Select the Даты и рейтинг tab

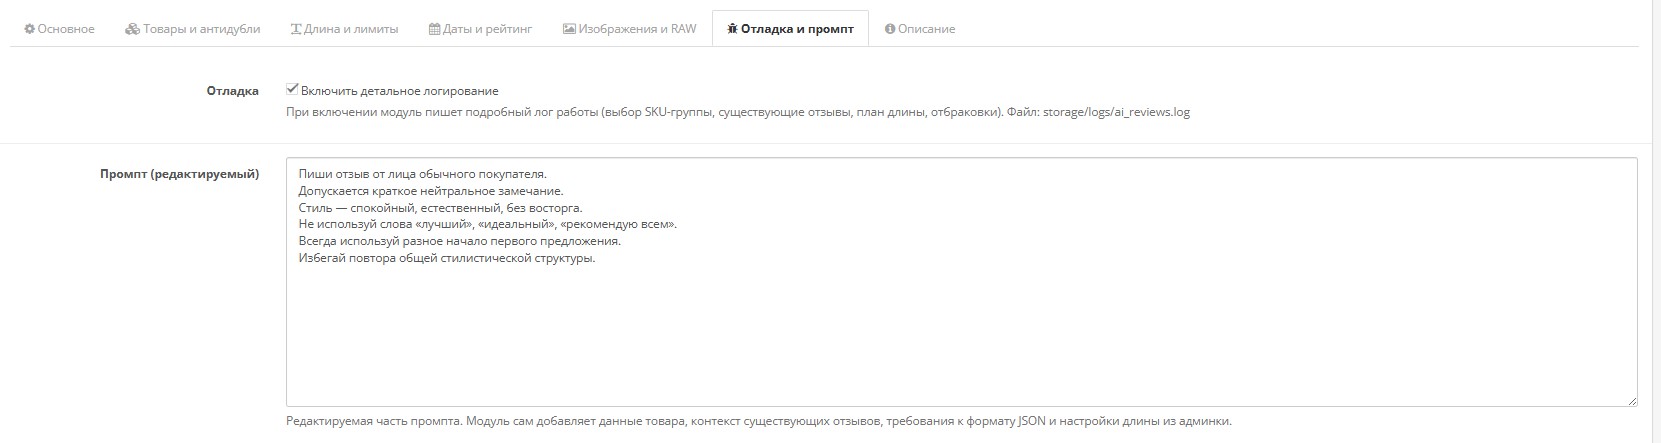pyautogui.click(x=486, y=29)
